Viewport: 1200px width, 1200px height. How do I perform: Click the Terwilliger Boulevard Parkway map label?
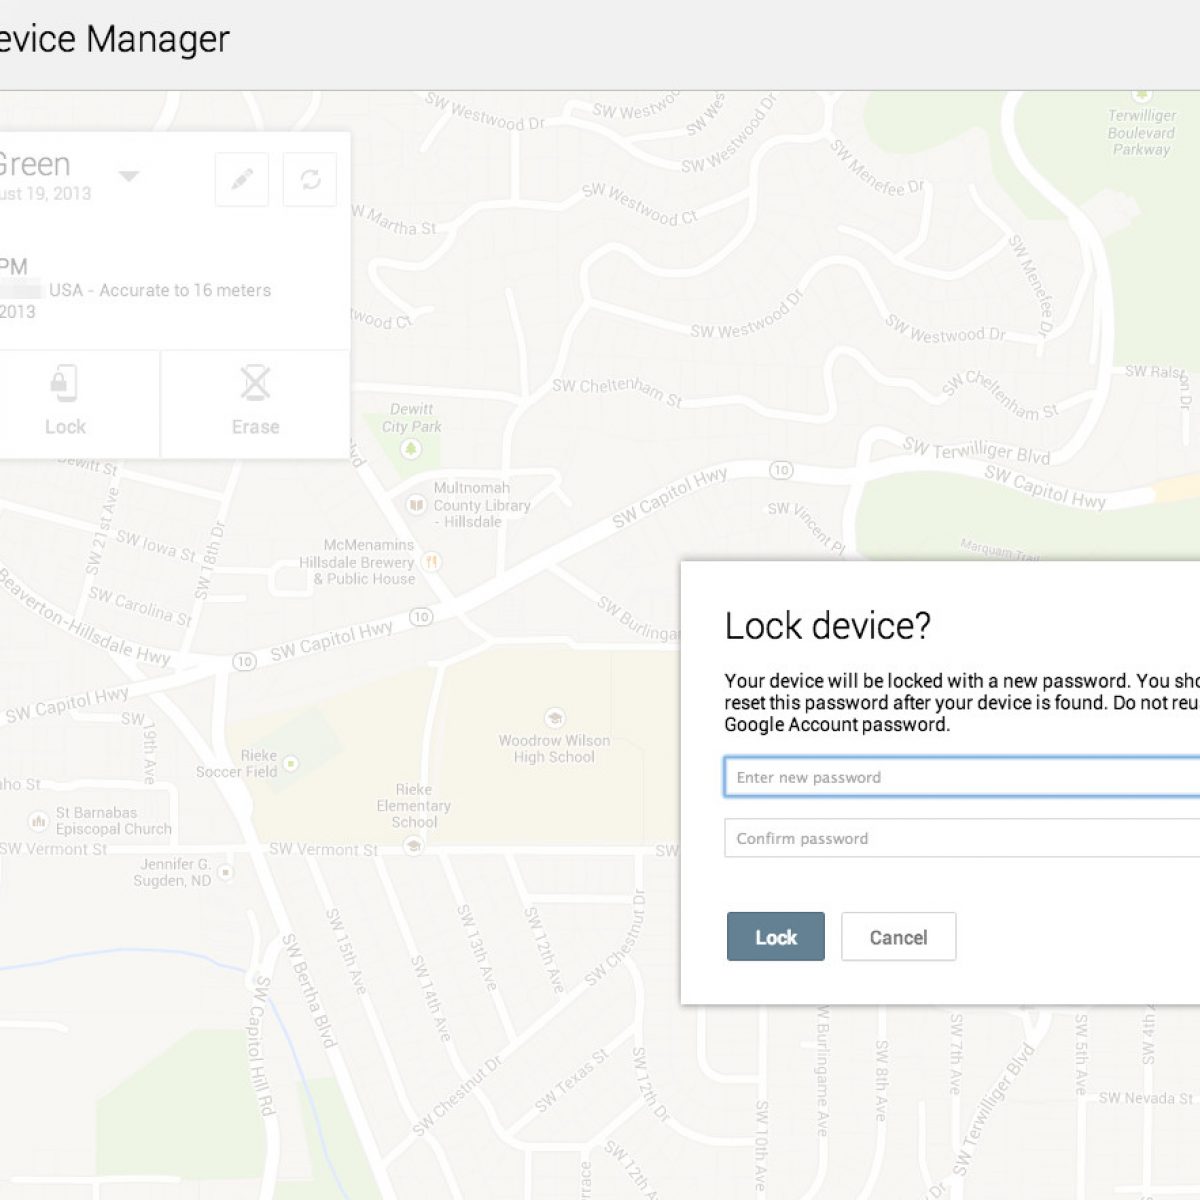(1141, 133)
